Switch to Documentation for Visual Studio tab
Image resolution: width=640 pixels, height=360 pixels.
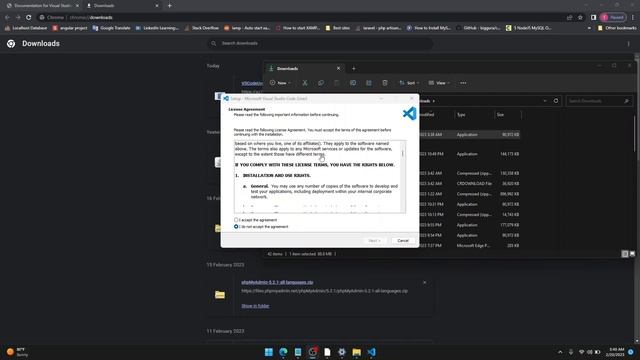pyautogui.click(x=43, y=6)
